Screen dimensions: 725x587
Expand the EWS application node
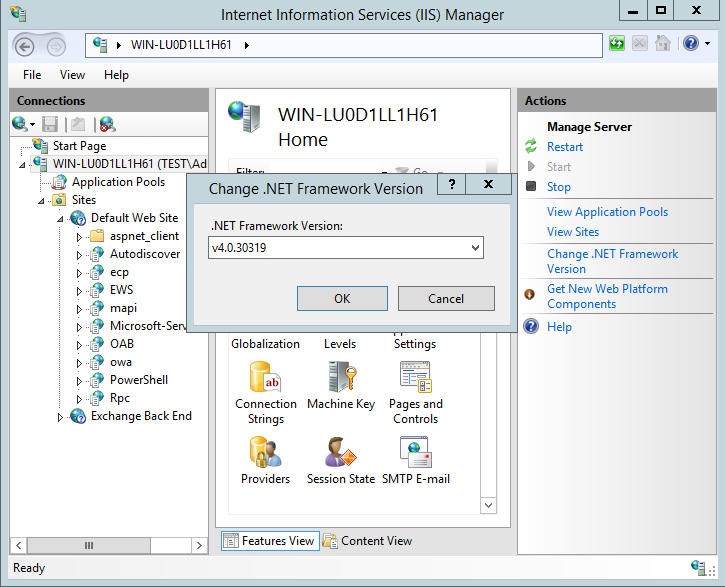click(79, 291)
